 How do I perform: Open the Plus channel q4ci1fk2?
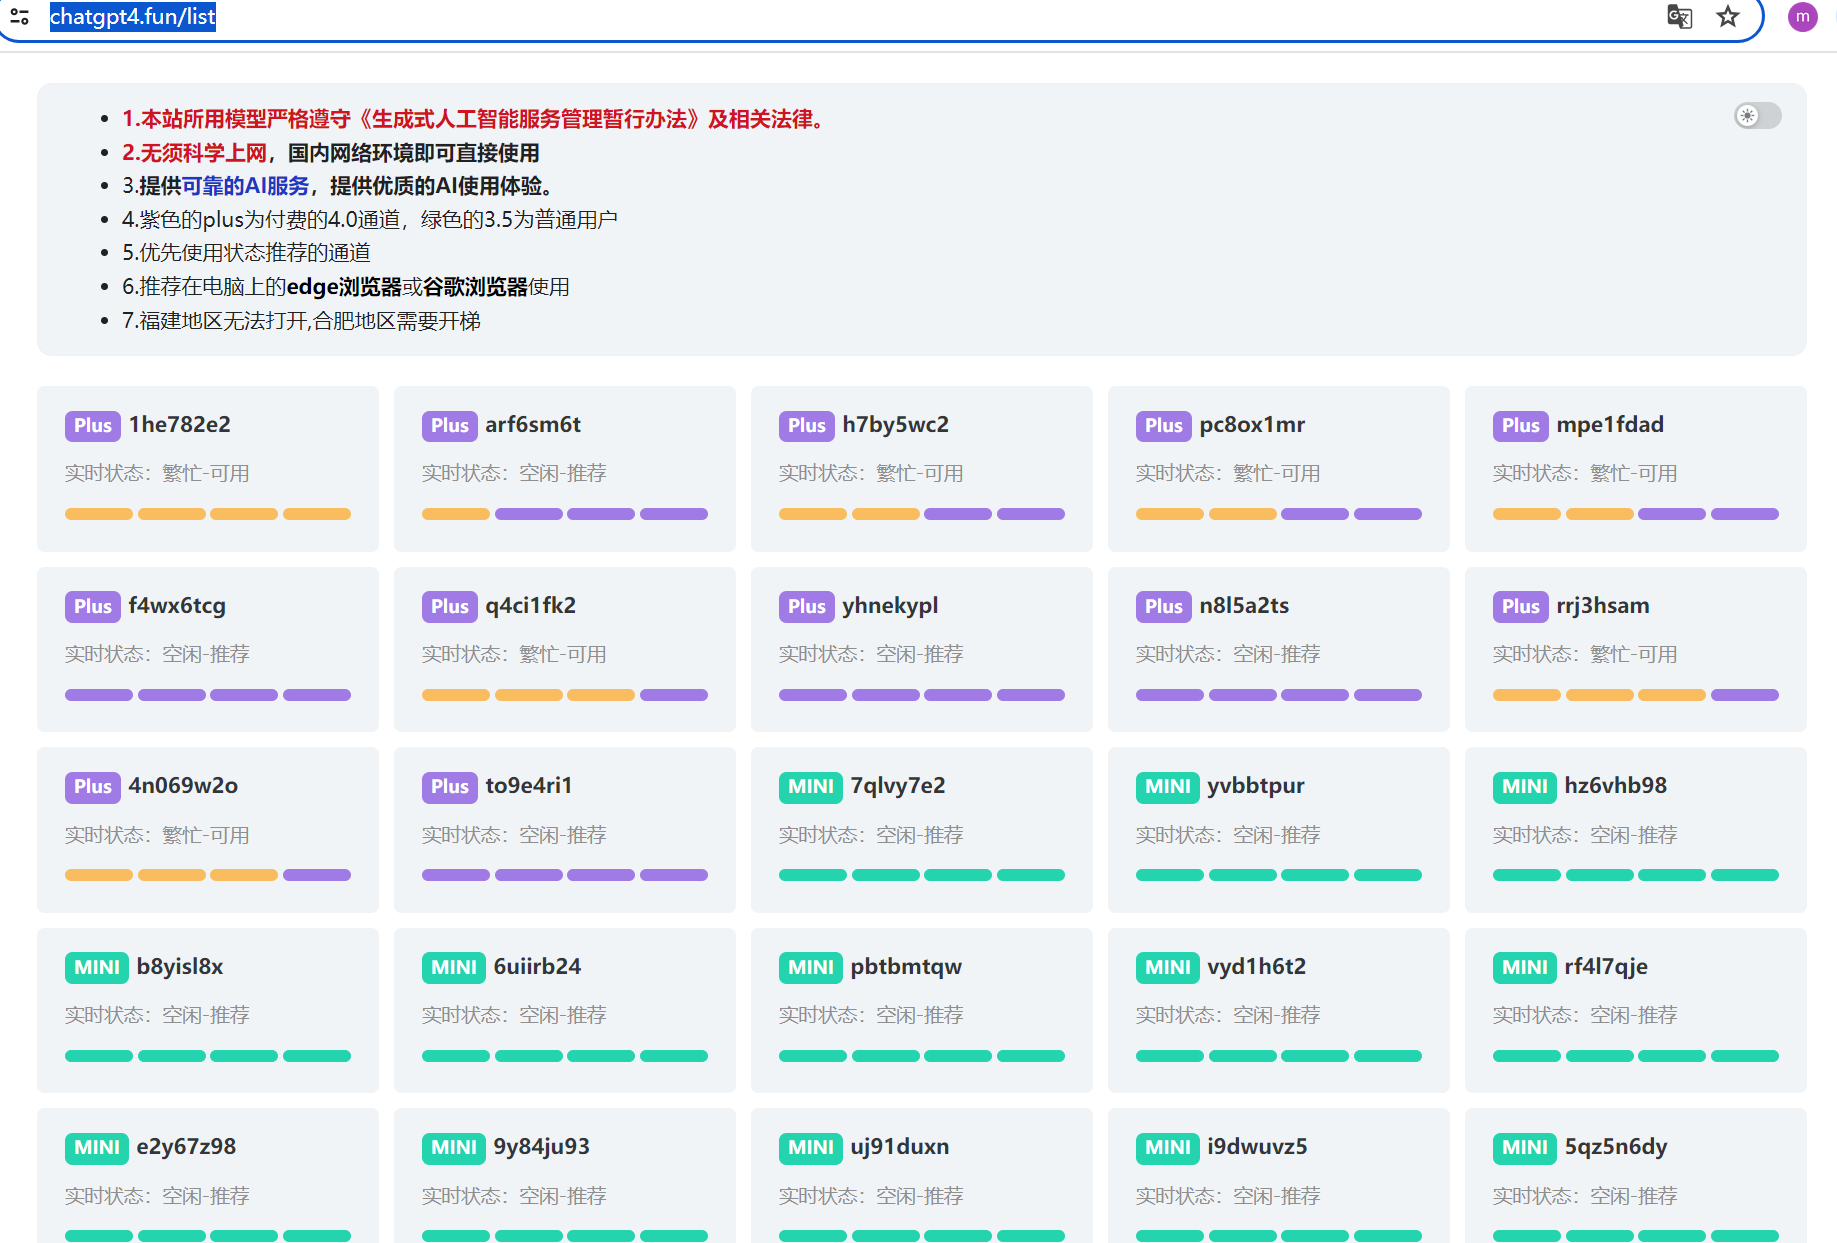pyautogui.click(x=565, y=649)
